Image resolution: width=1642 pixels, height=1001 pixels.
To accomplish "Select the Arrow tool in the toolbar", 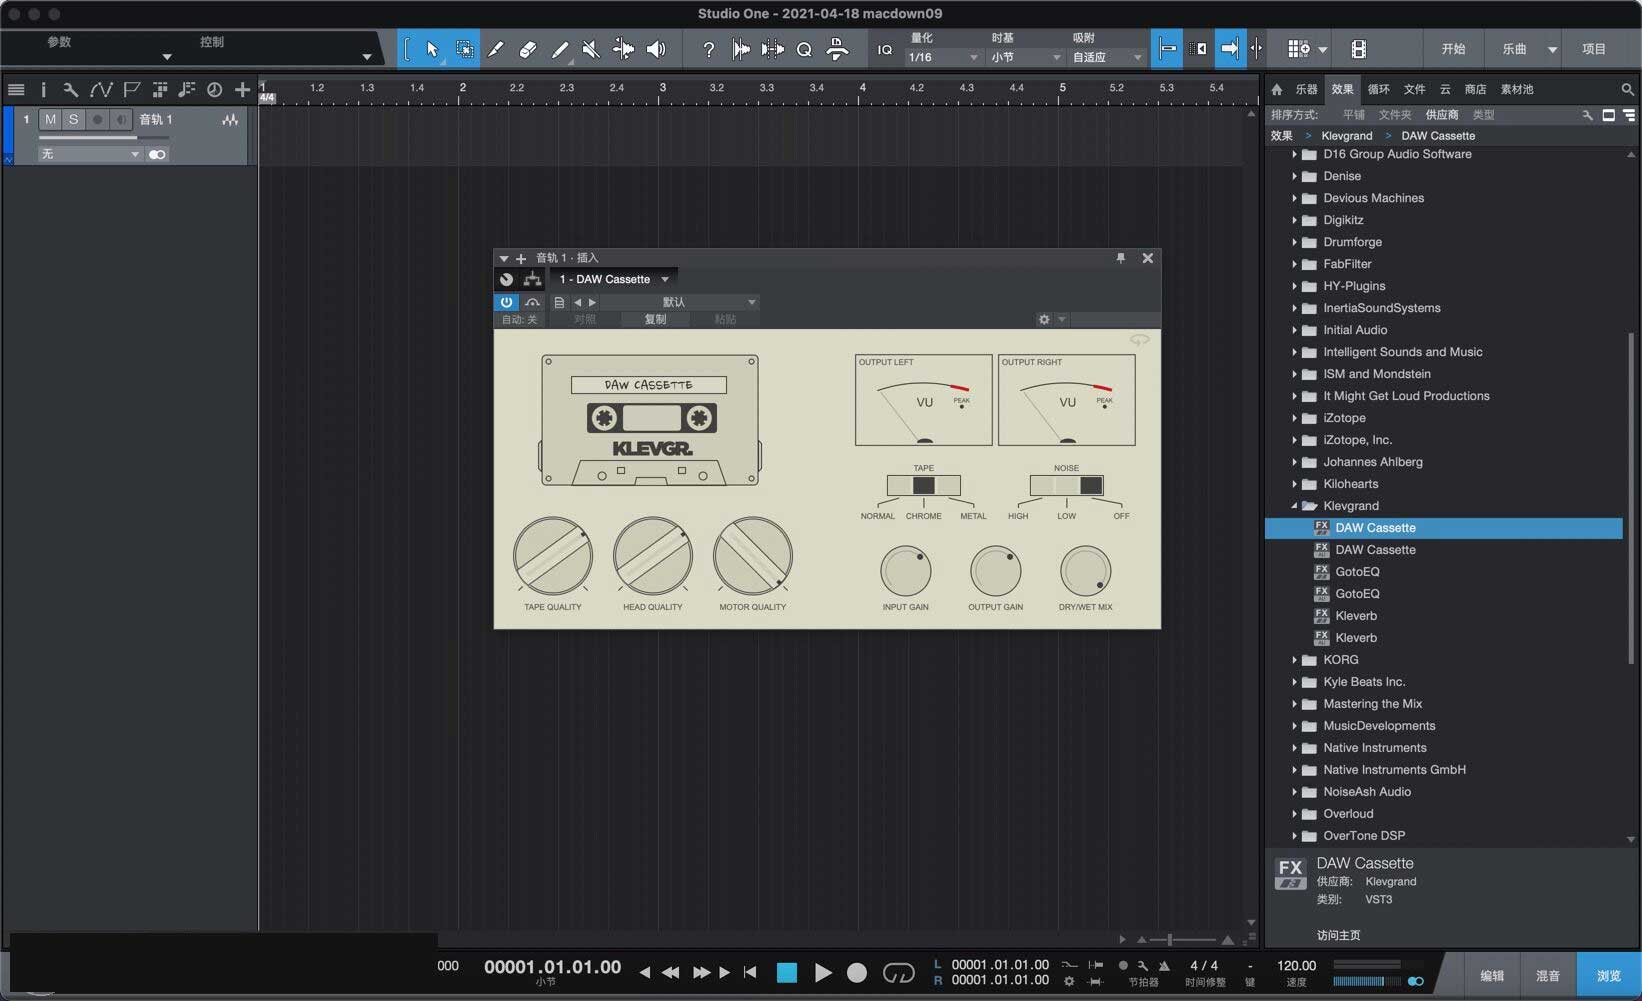I will (432, 49).
